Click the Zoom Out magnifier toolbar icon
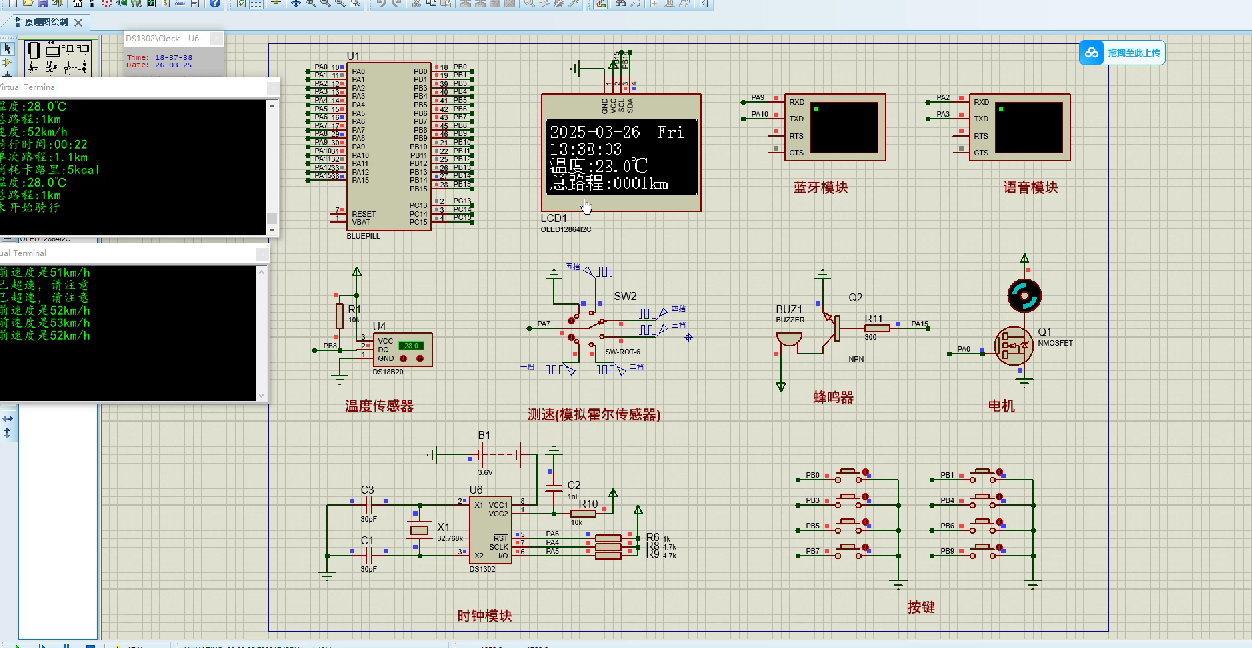The width and height of the screenshot is (1252, 648). click(326, 6)
